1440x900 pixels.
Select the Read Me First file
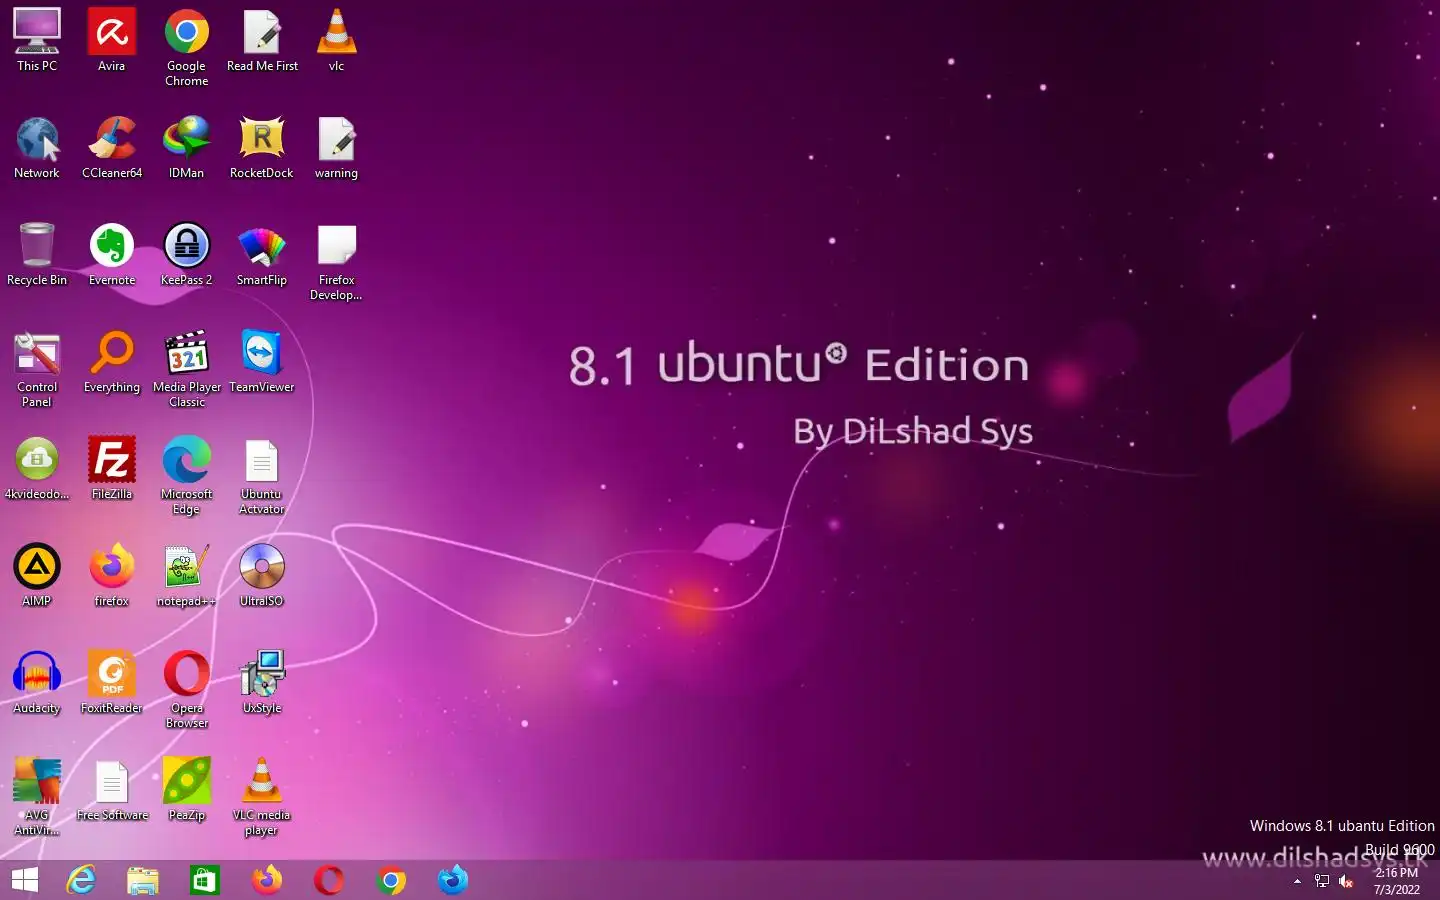point(262,41)
